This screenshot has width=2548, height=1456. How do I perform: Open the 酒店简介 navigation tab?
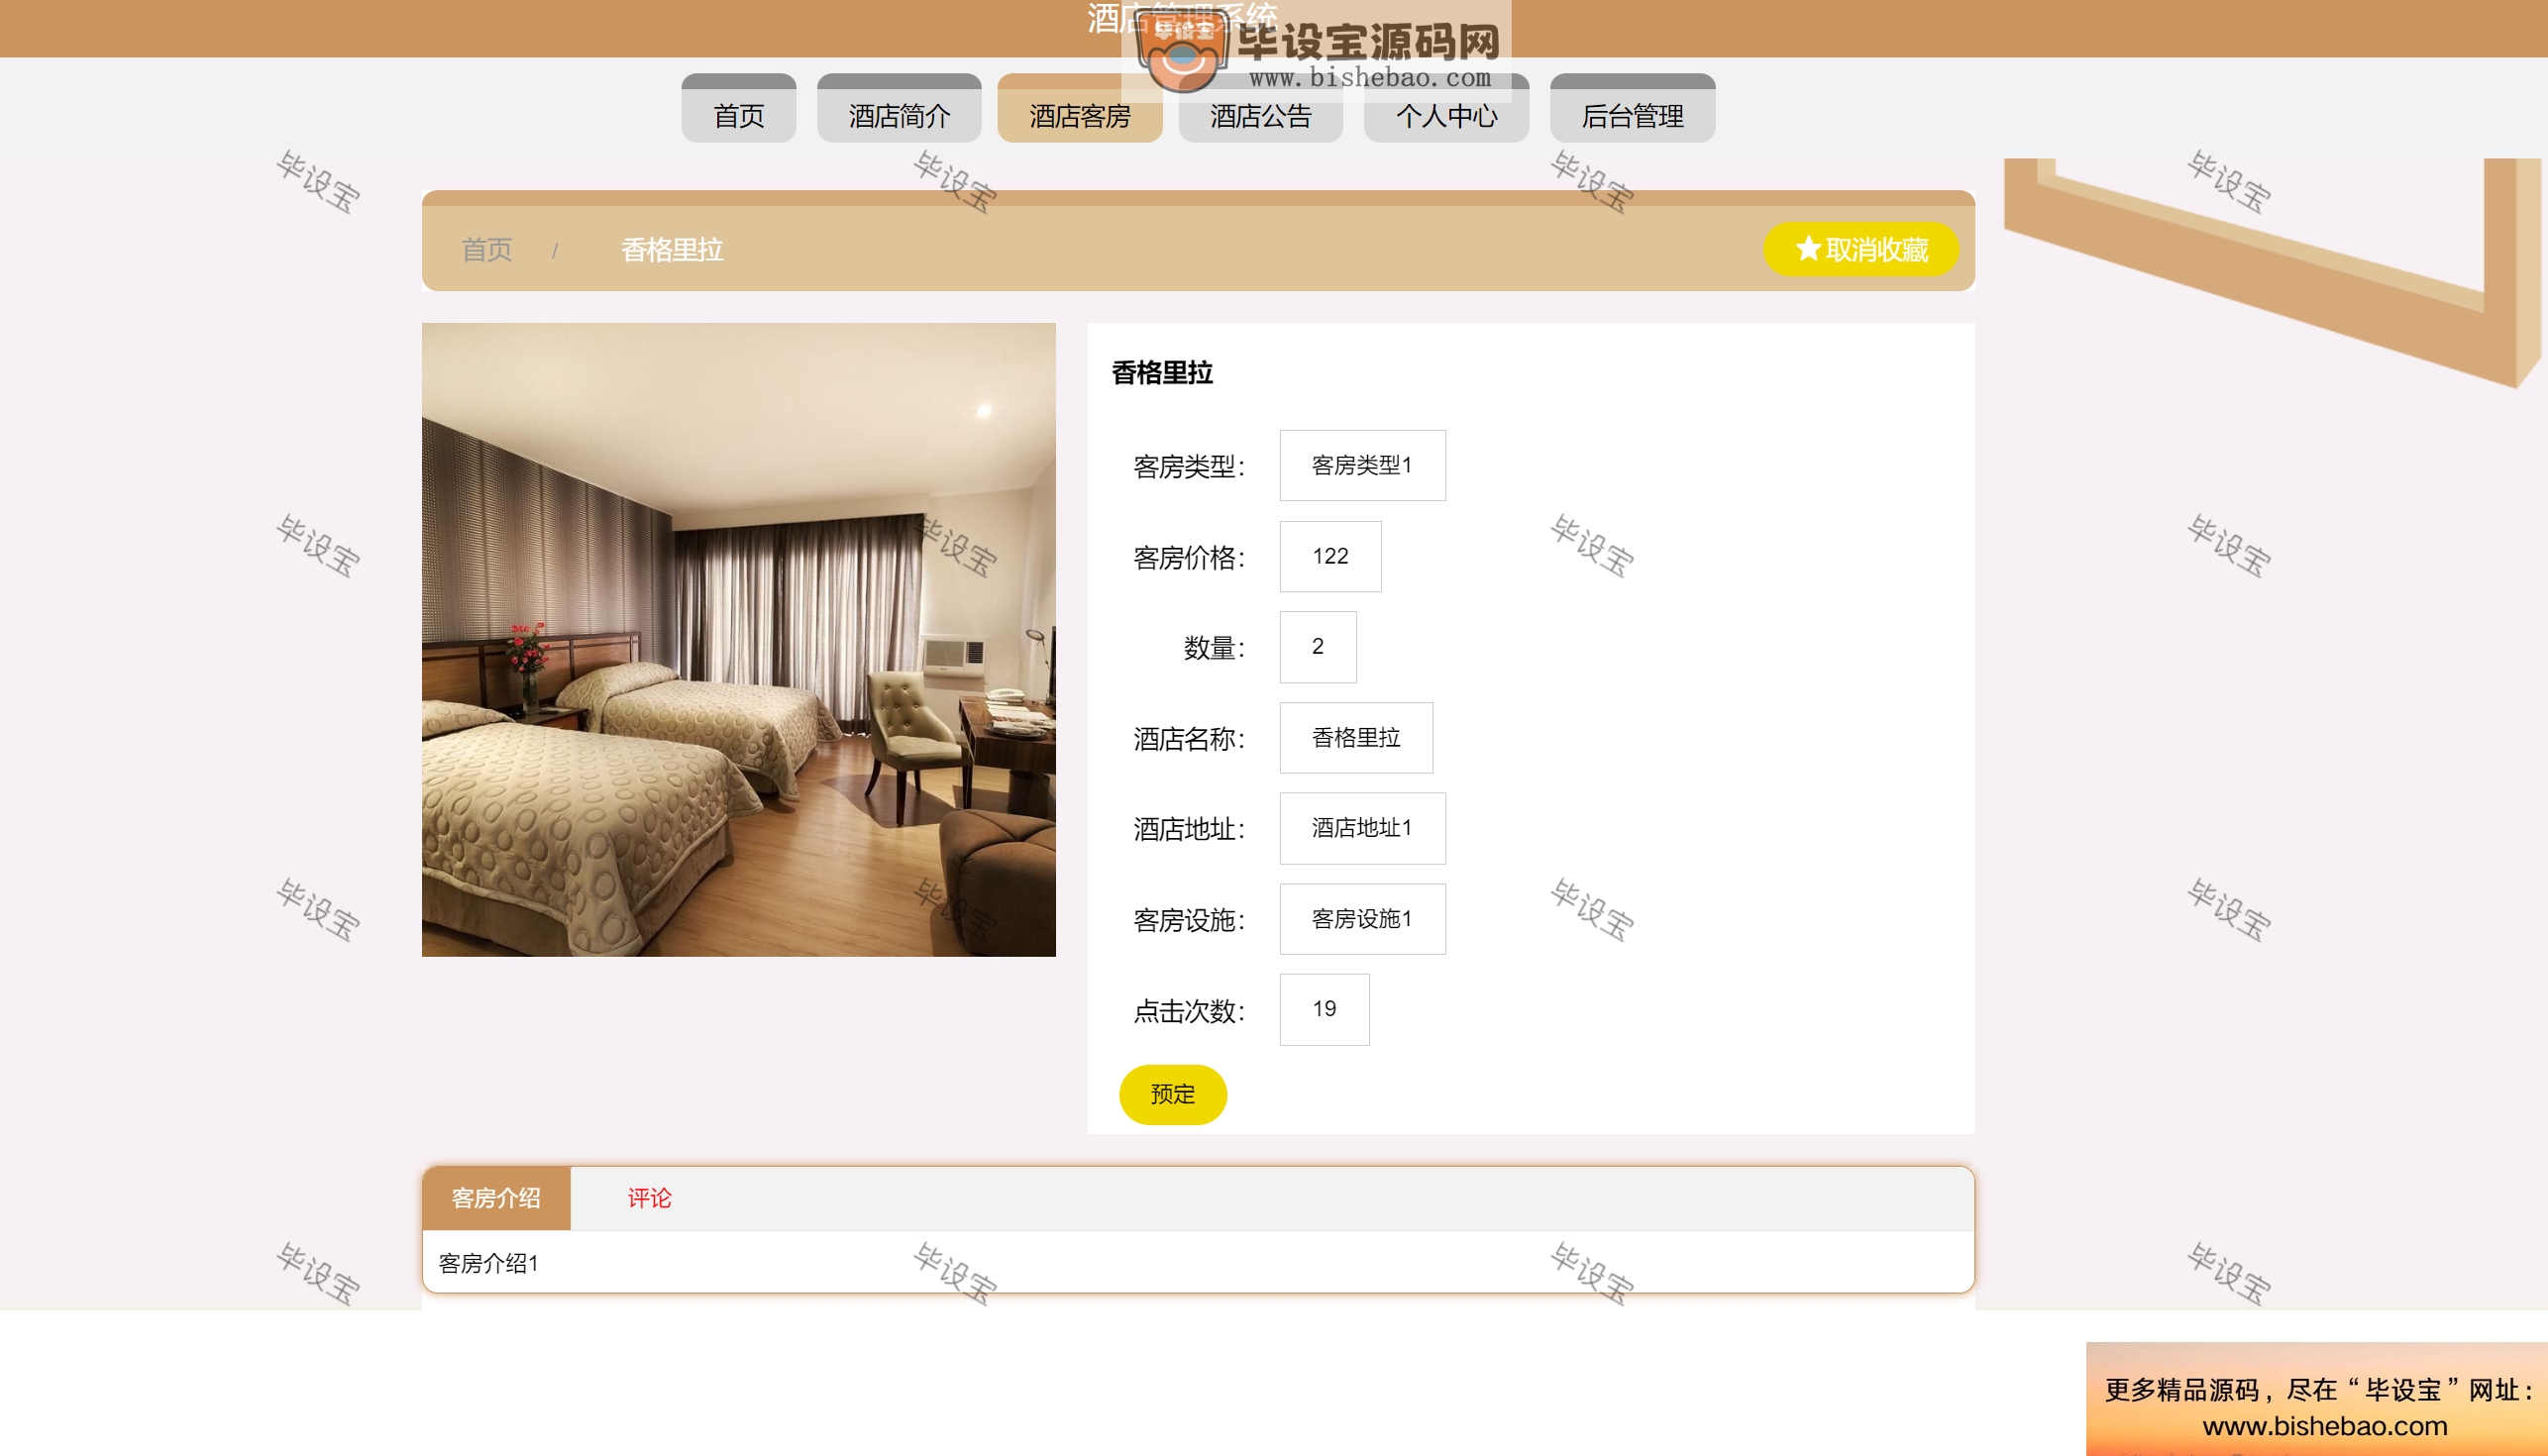[x=899, y=108]
